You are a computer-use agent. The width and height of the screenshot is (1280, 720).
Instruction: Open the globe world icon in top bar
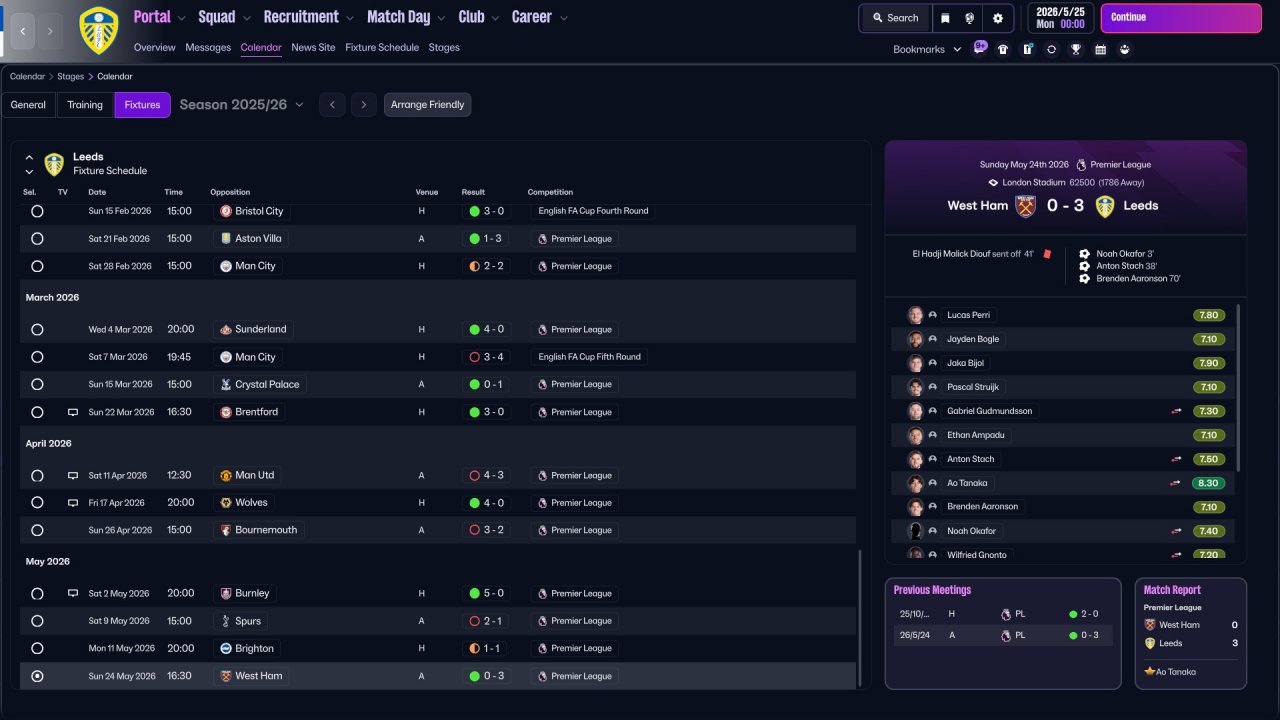[x=970, y=18]
